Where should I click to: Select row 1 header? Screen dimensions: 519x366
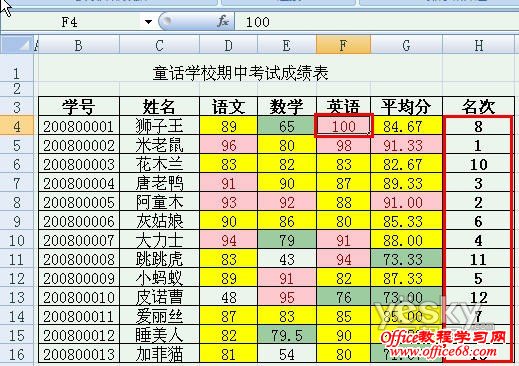[x=17, y=69]
